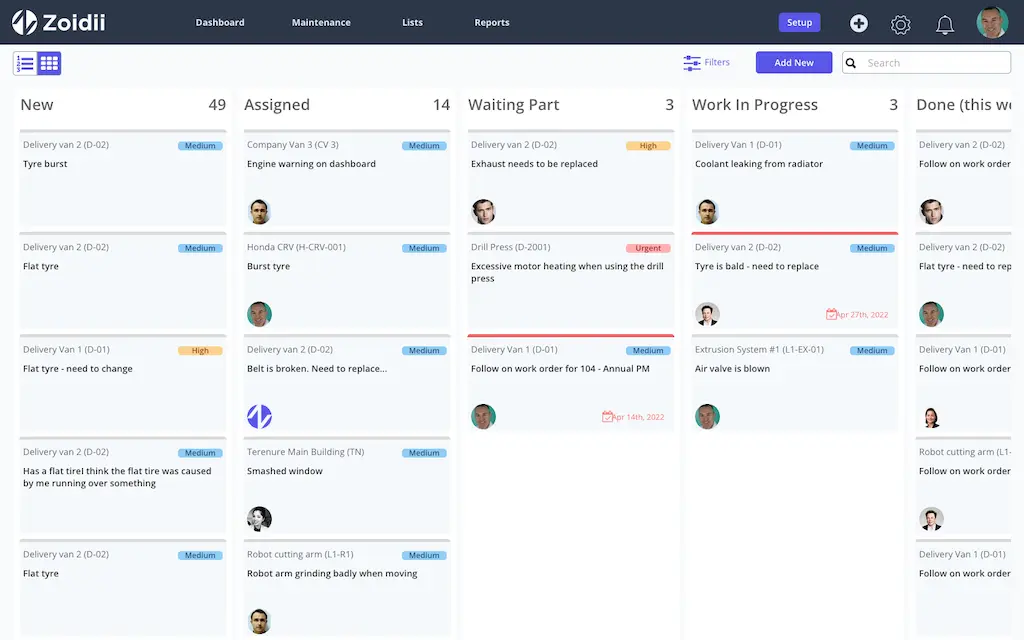Click 'Apr 27th, 2022' due date
The image size is (1024, 640).
863,315
